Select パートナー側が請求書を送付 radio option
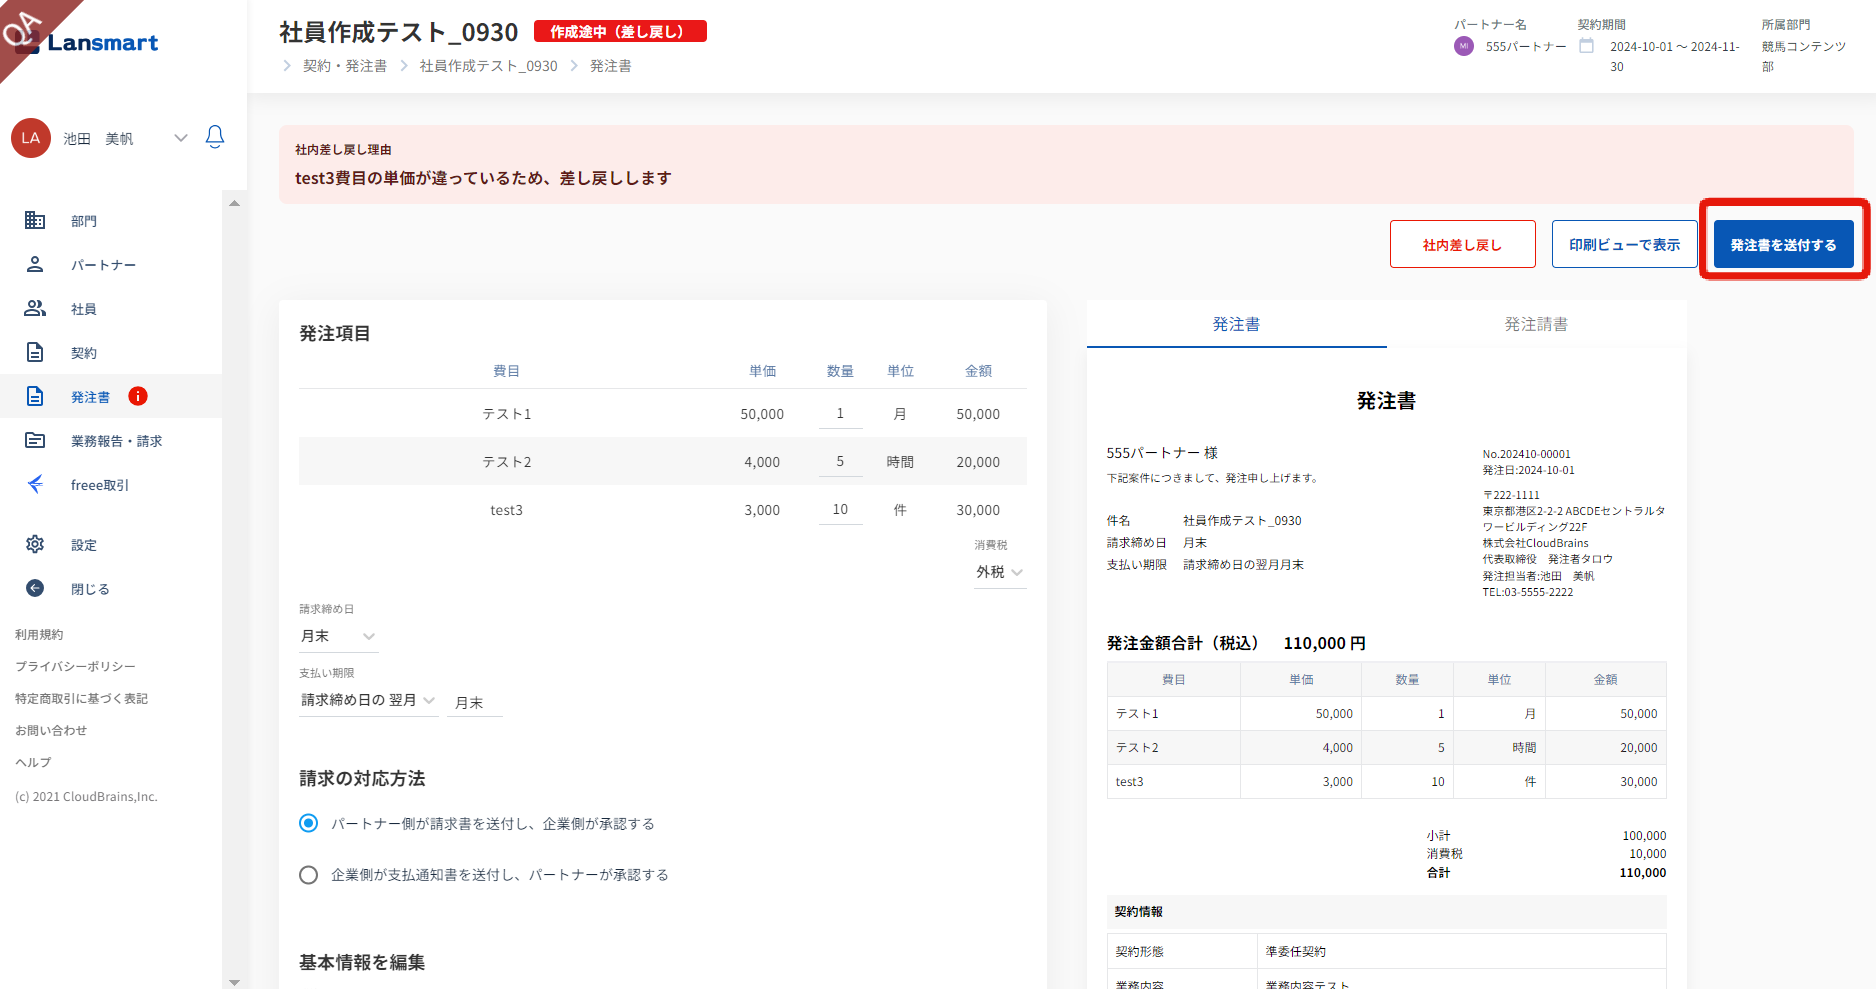The height and width of the screenshot is (989, 1876). click(309, 824)
